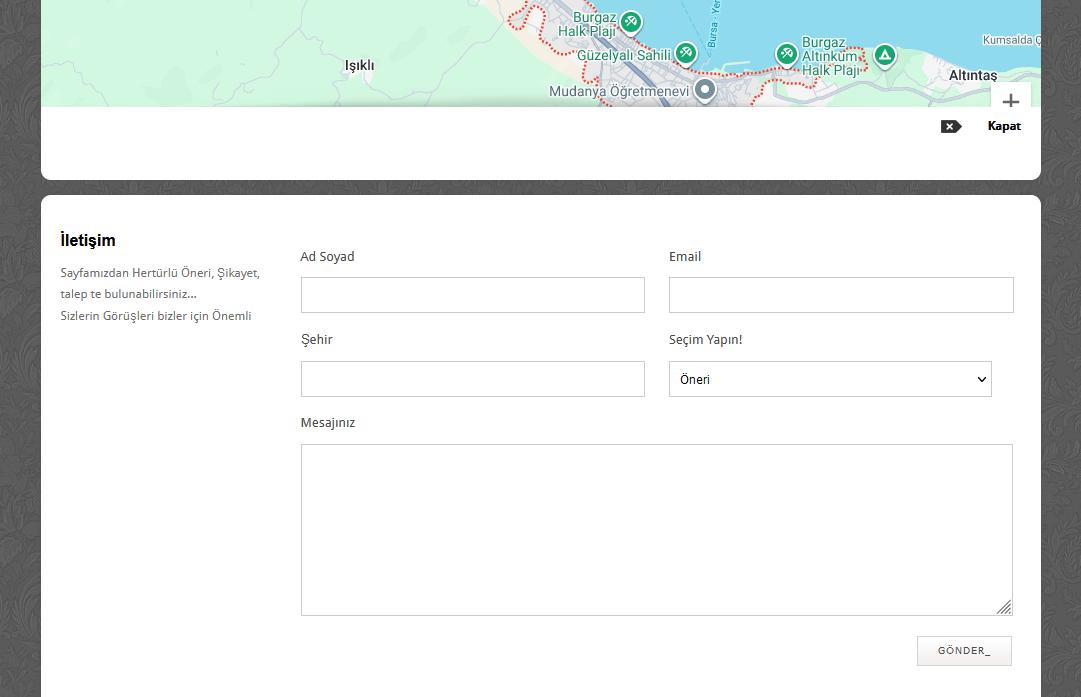
Task: Click the Güzelyalı Sahili text label
Action: [x=624, y=54]
